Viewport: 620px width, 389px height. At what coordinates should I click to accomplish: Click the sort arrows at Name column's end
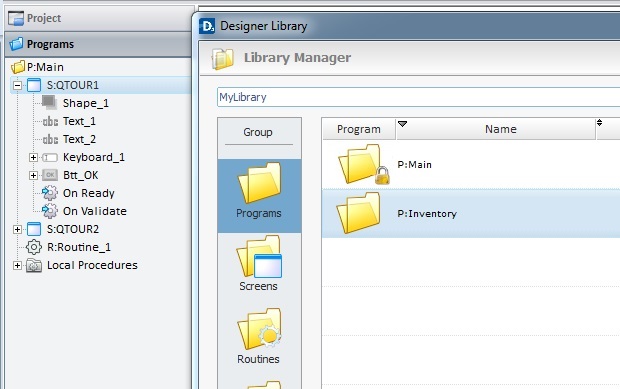tap(599, 123)
